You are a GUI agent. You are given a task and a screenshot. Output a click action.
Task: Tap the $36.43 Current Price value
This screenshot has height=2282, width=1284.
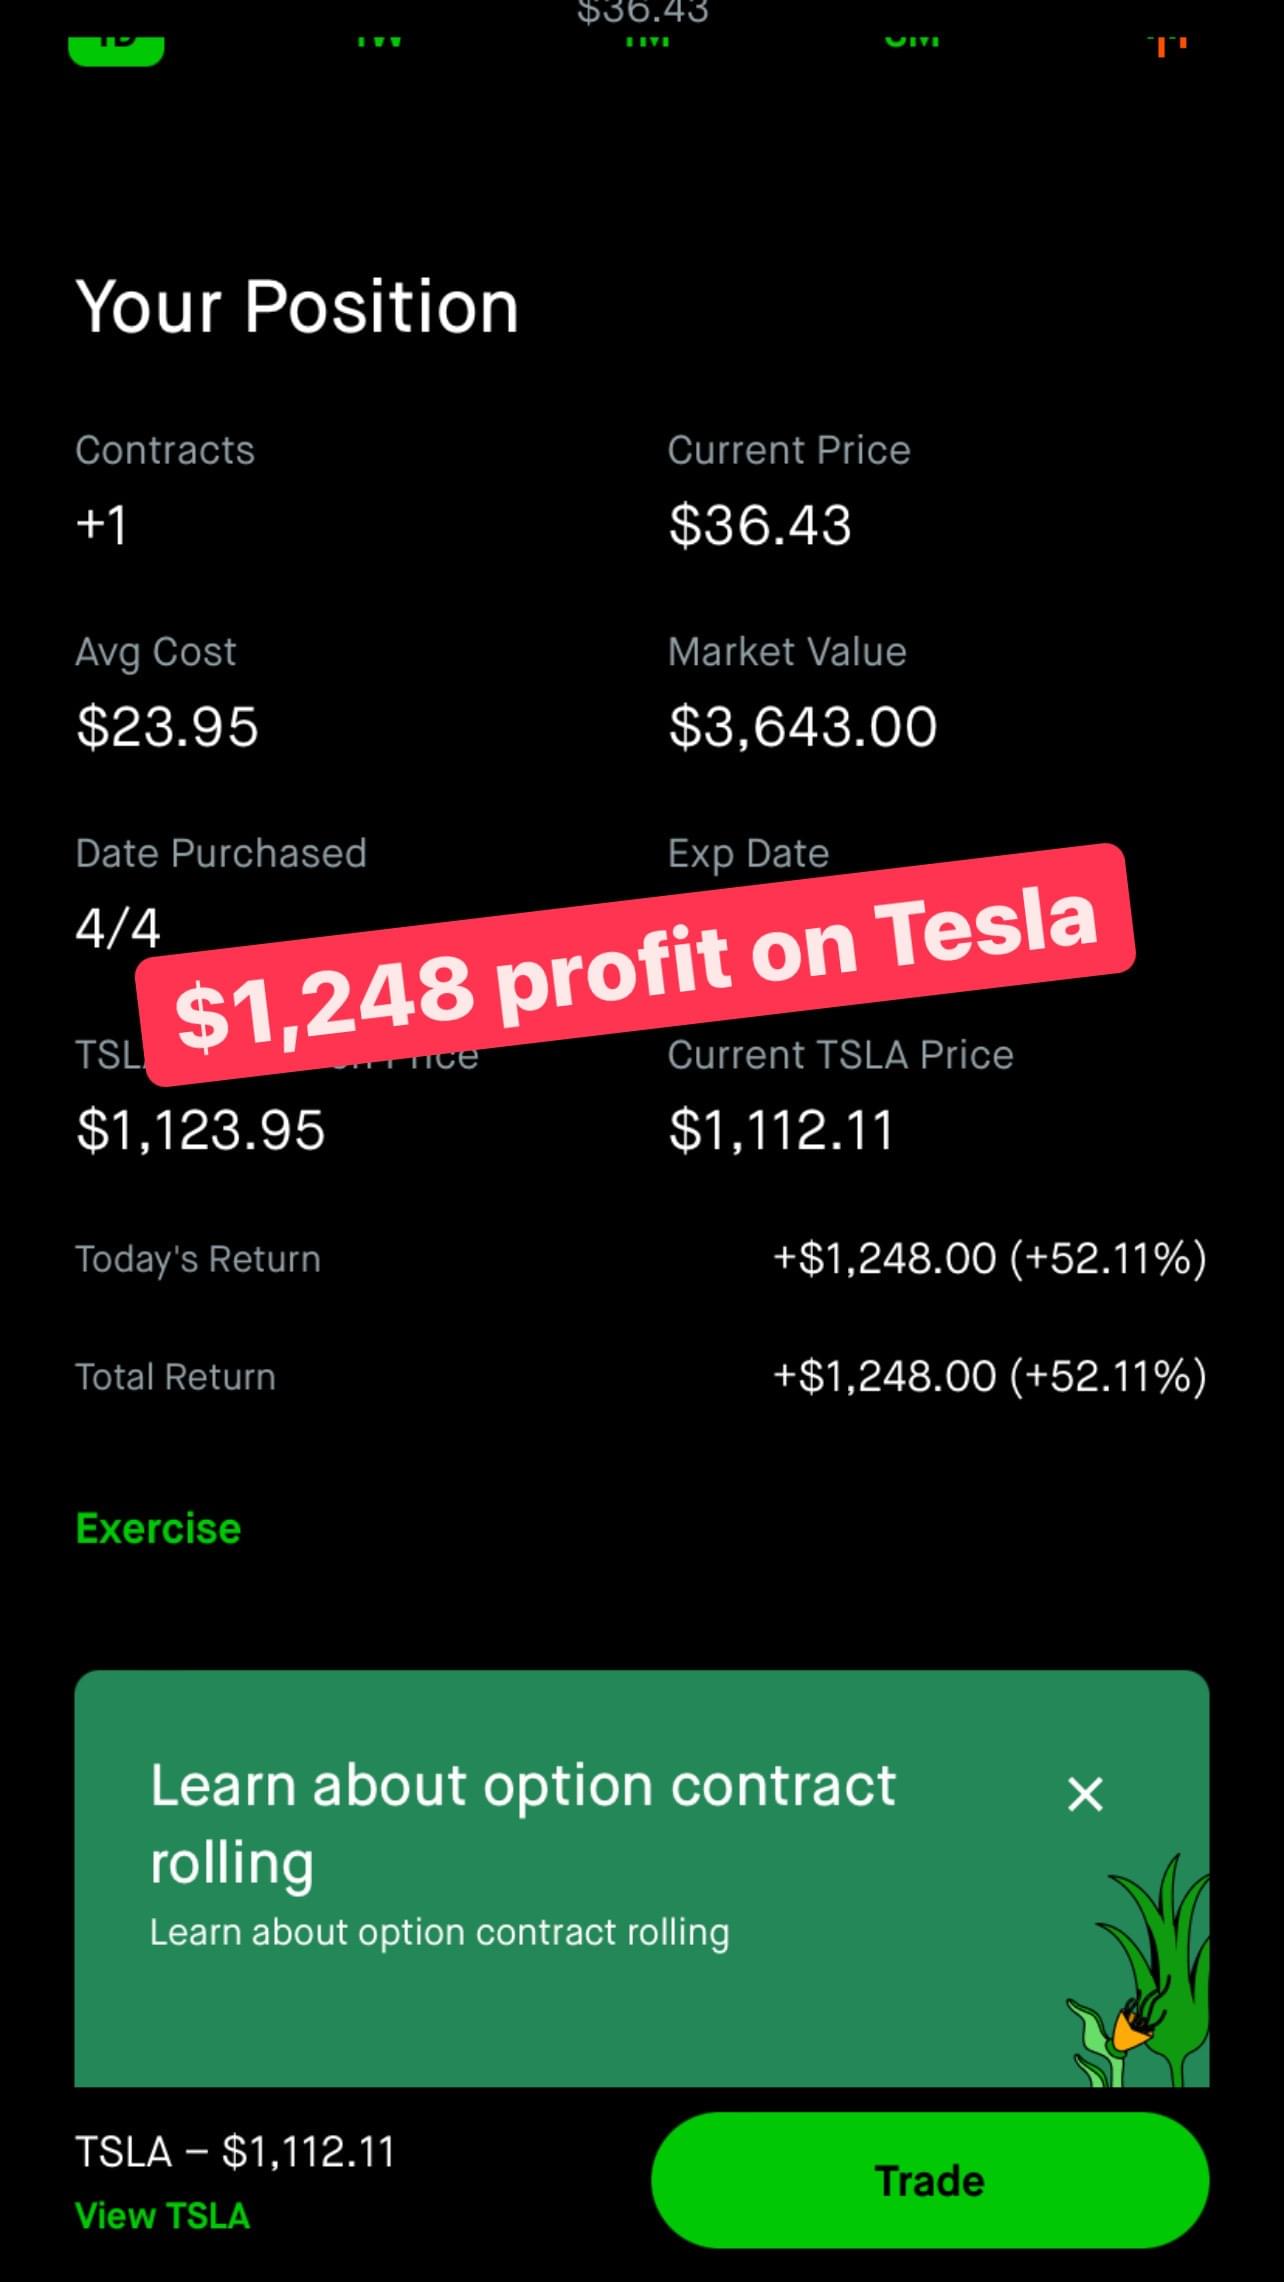tap(760, 525)
